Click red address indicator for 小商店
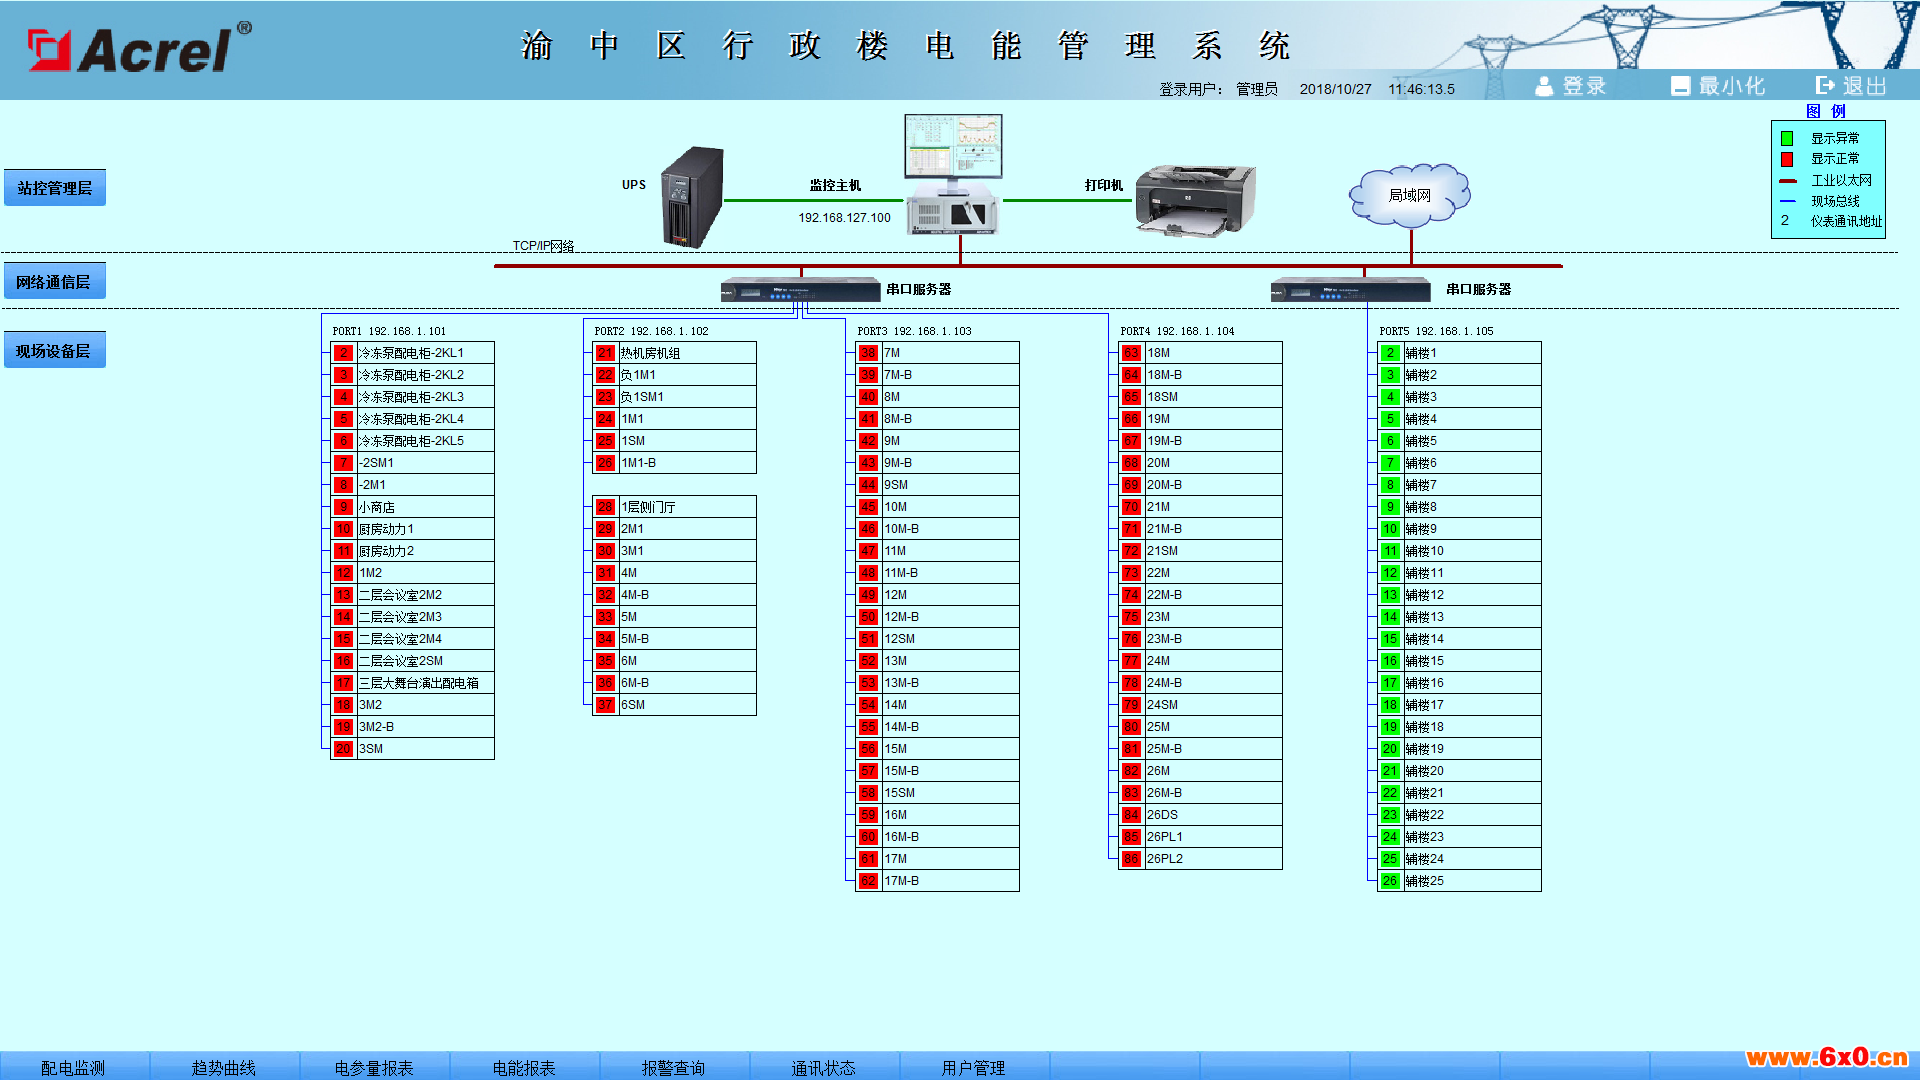Viewport: 1920px width, 1080px height. point(344,507)
